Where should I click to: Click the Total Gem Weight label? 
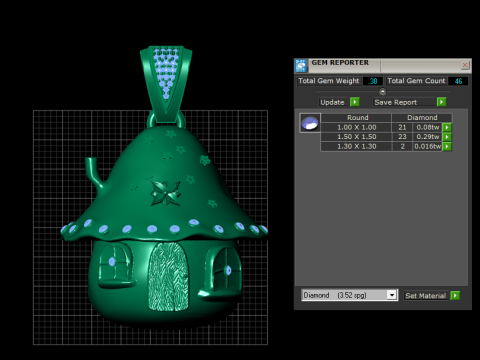click(329, 81)
